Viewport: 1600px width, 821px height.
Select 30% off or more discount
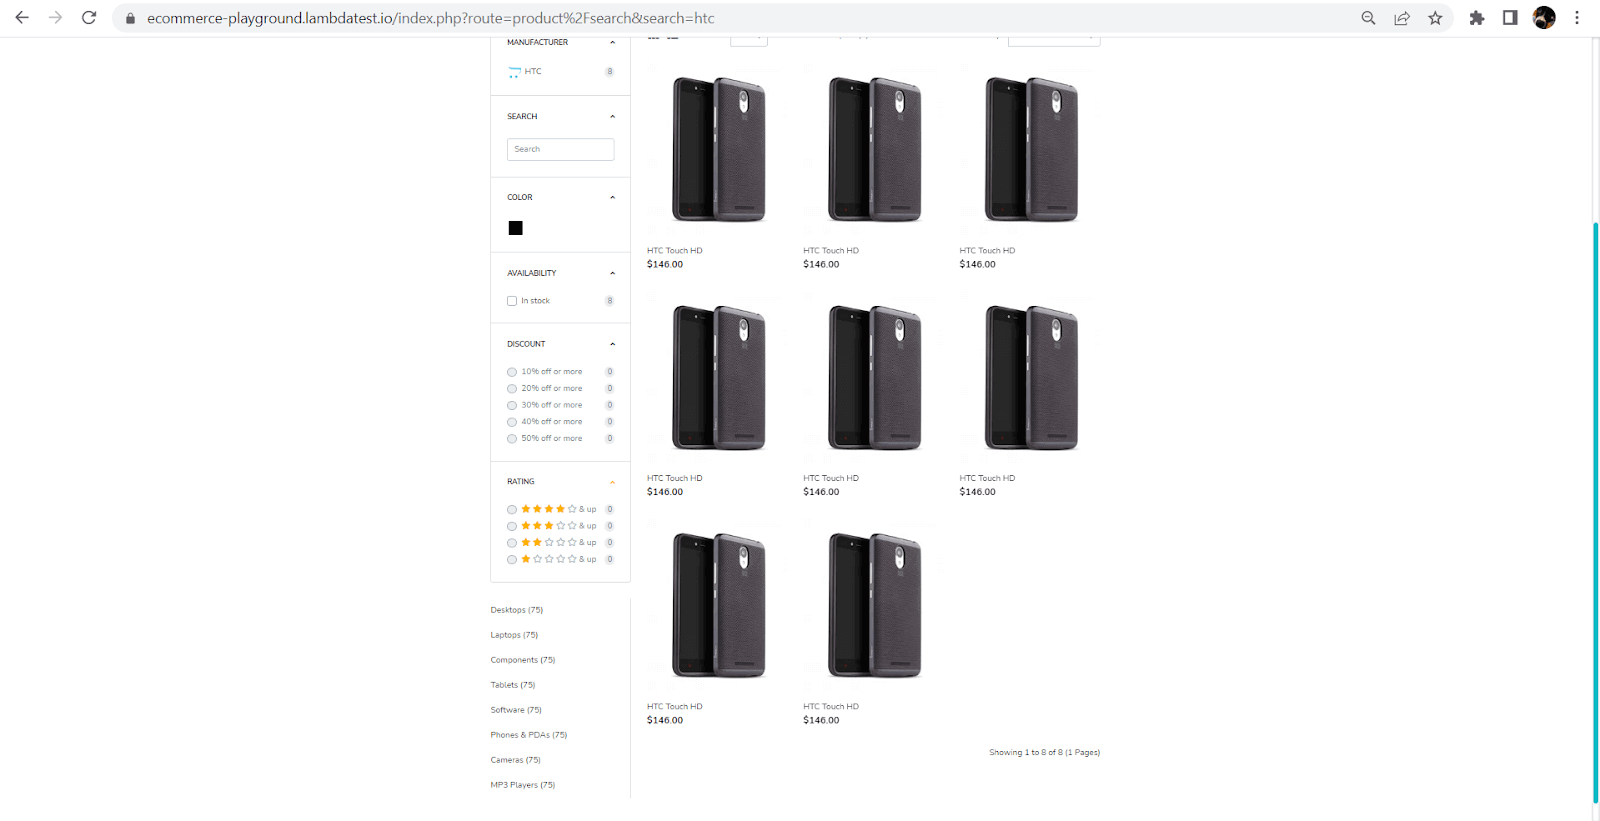click(x=512, y=405)
